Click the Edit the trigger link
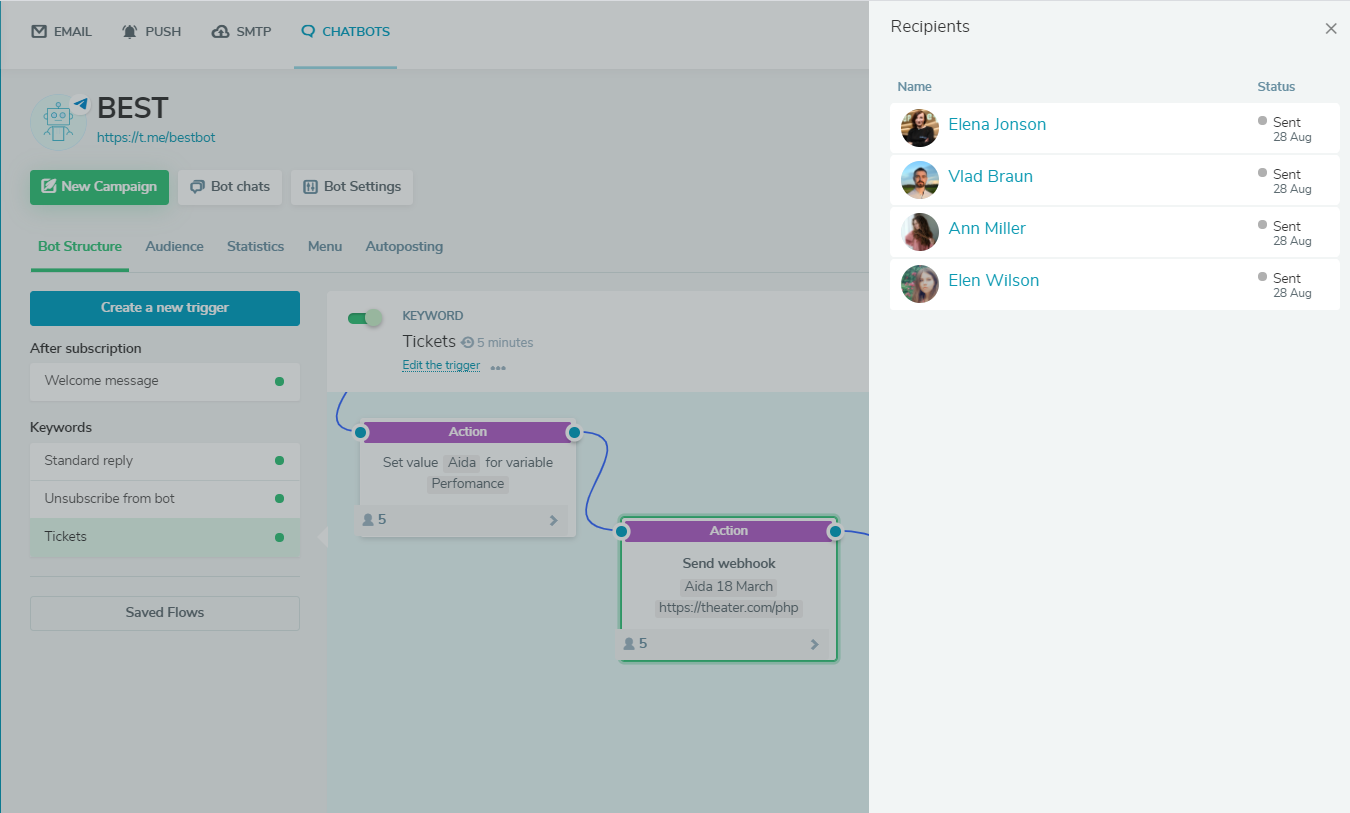 [x=441, y=365]
